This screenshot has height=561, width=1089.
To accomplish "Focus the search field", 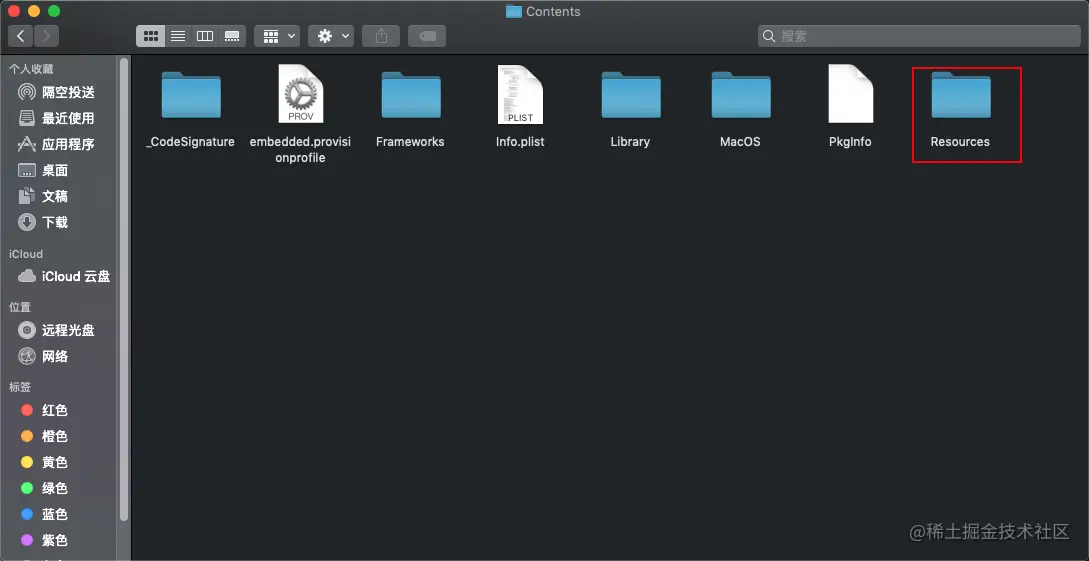I will coord(919,36).
